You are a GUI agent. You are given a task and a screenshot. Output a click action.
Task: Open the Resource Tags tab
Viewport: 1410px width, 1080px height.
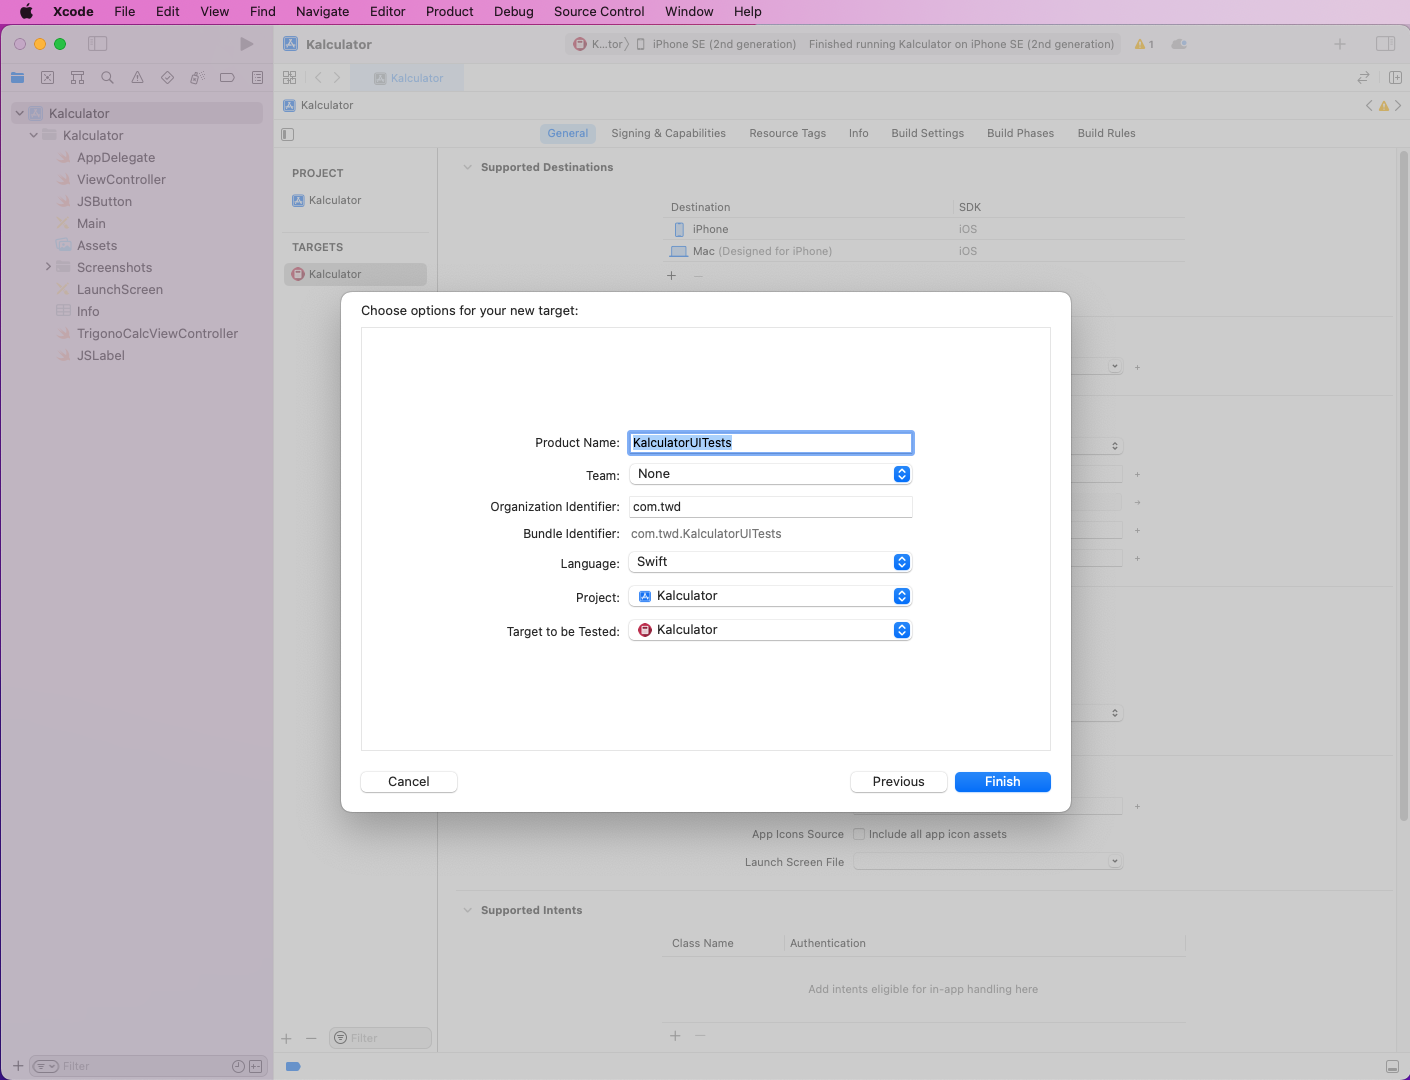788,133
